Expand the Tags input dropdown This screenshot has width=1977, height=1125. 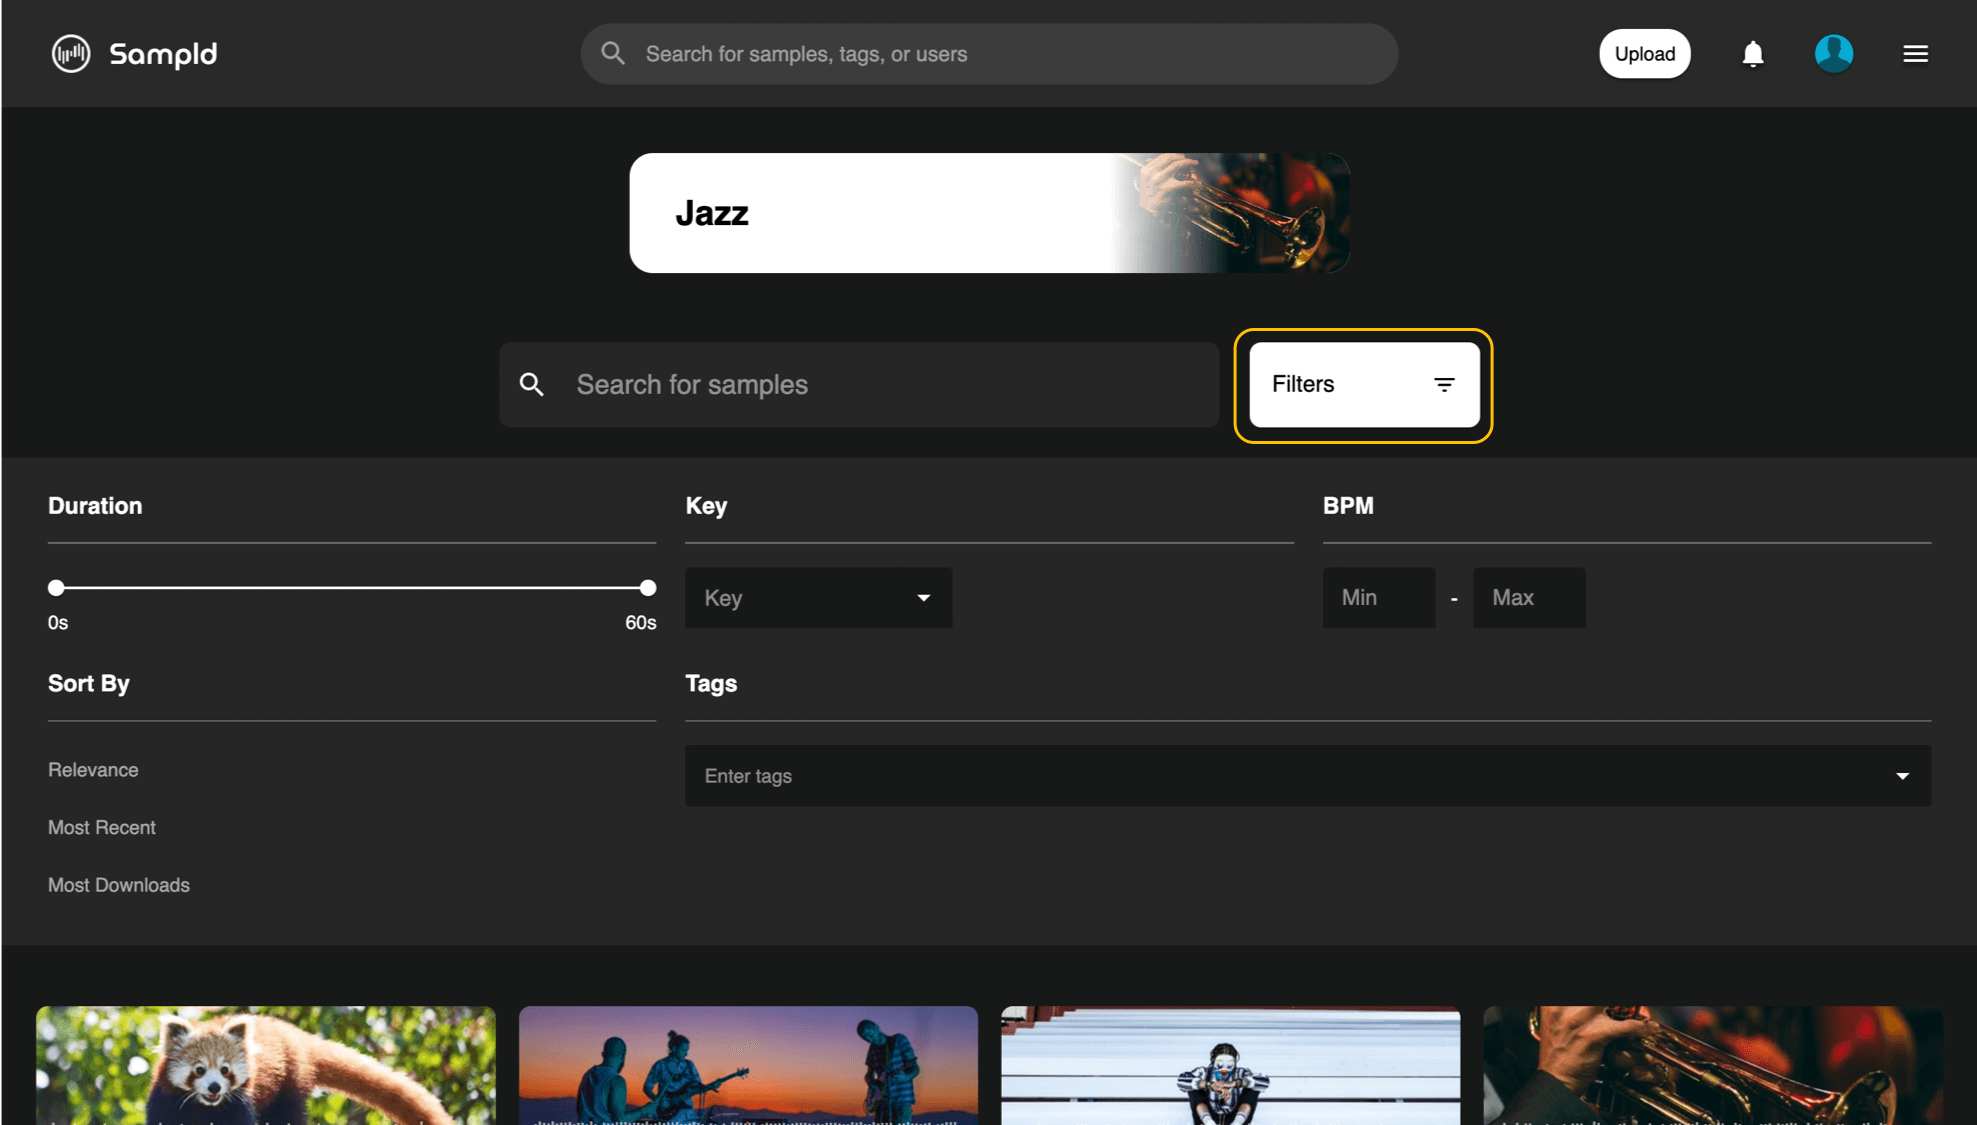(1902, 776)
